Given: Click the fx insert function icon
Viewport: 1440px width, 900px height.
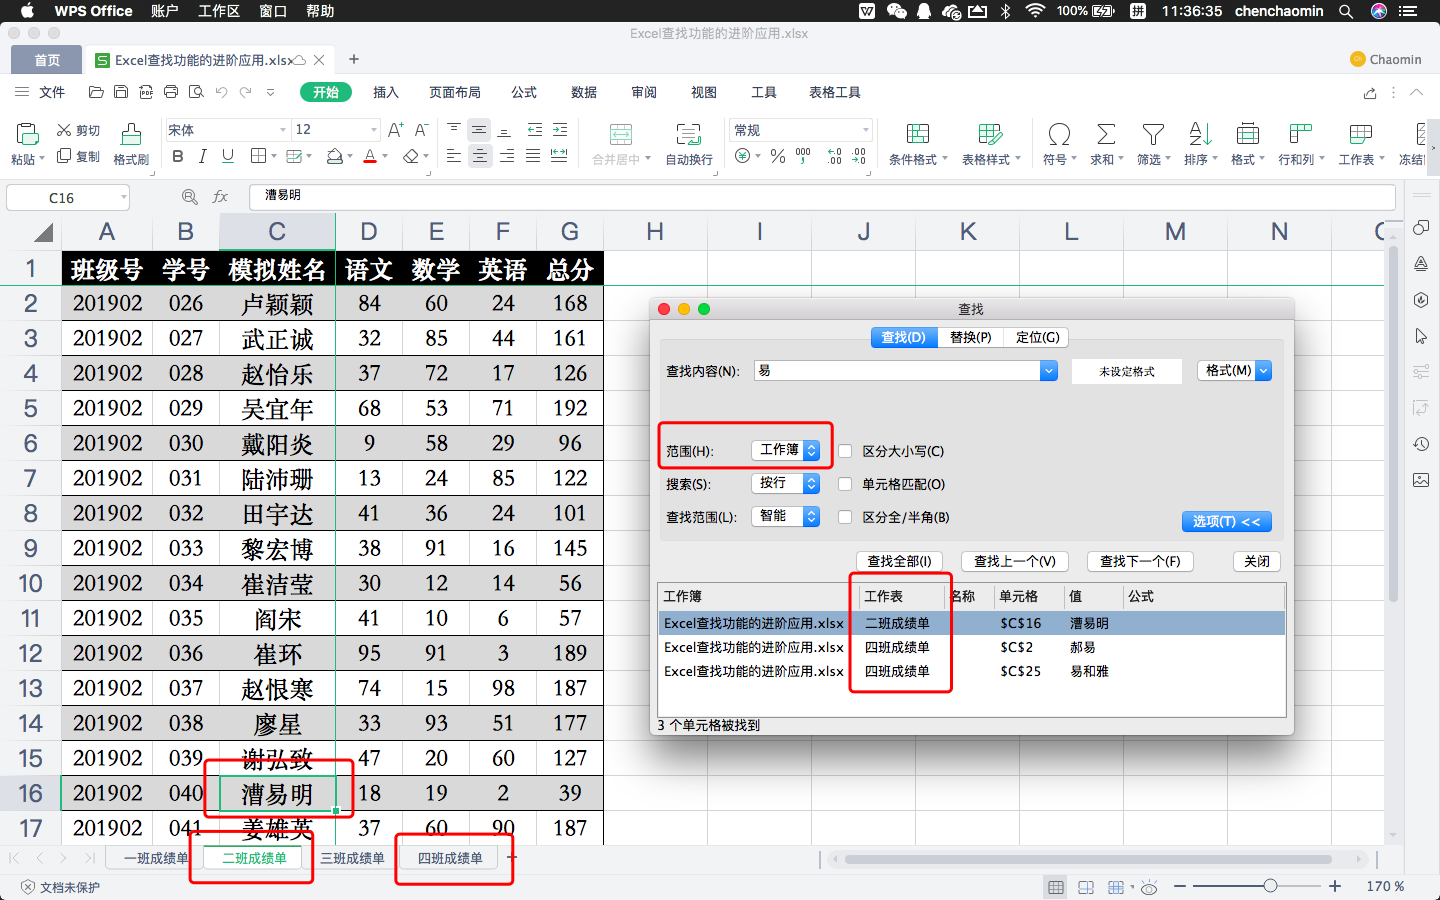Looking at the screenshot, I should pos(220,197).
